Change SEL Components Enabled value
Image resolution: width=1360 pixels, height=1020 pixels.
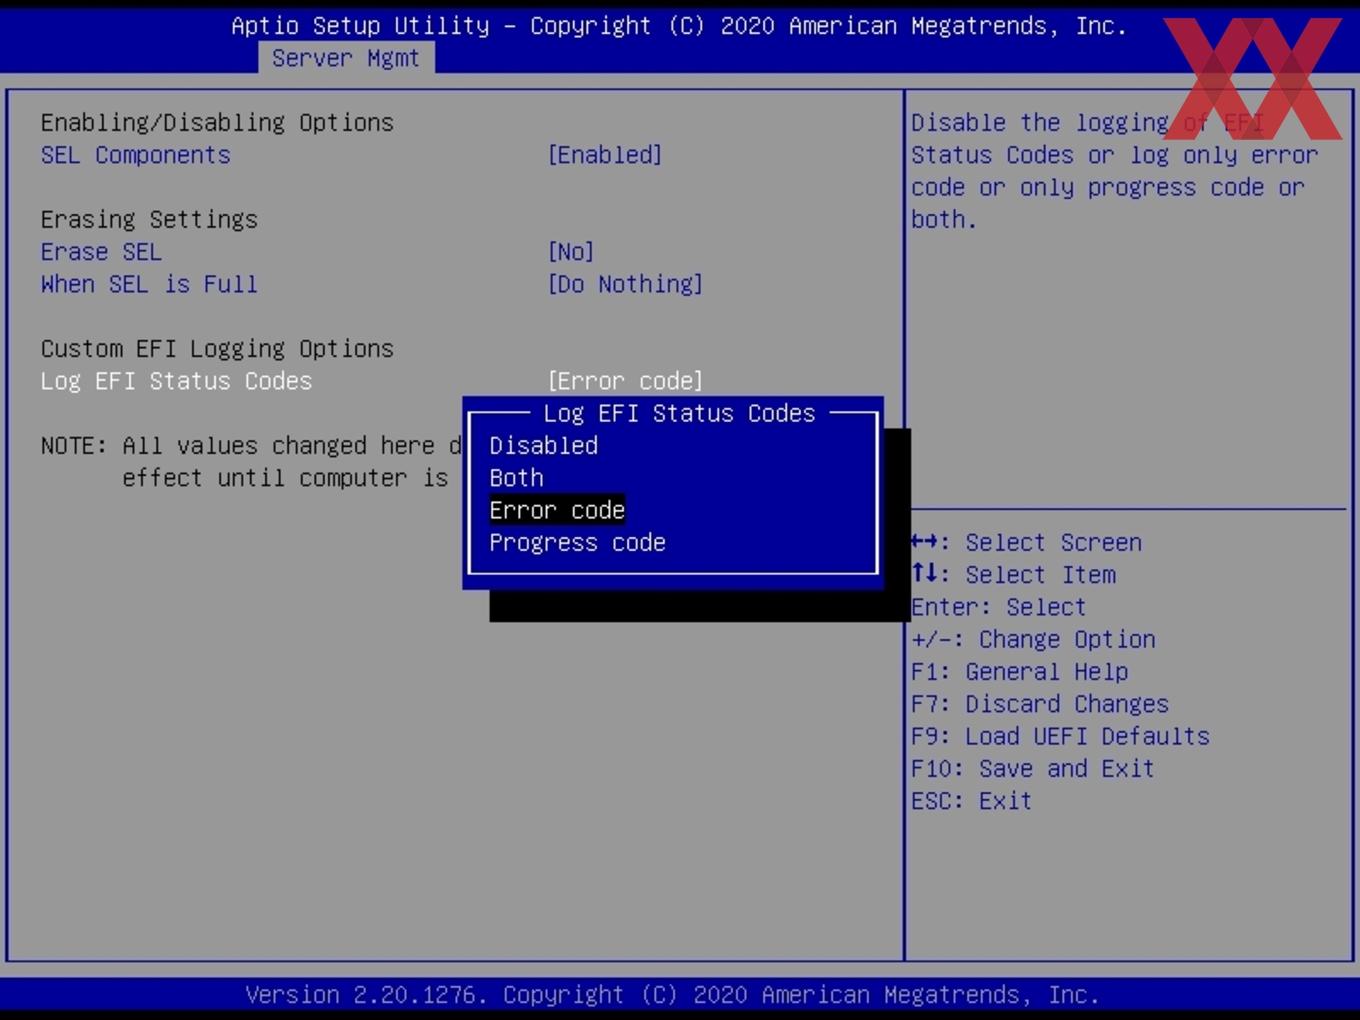(x=605, y=155)
